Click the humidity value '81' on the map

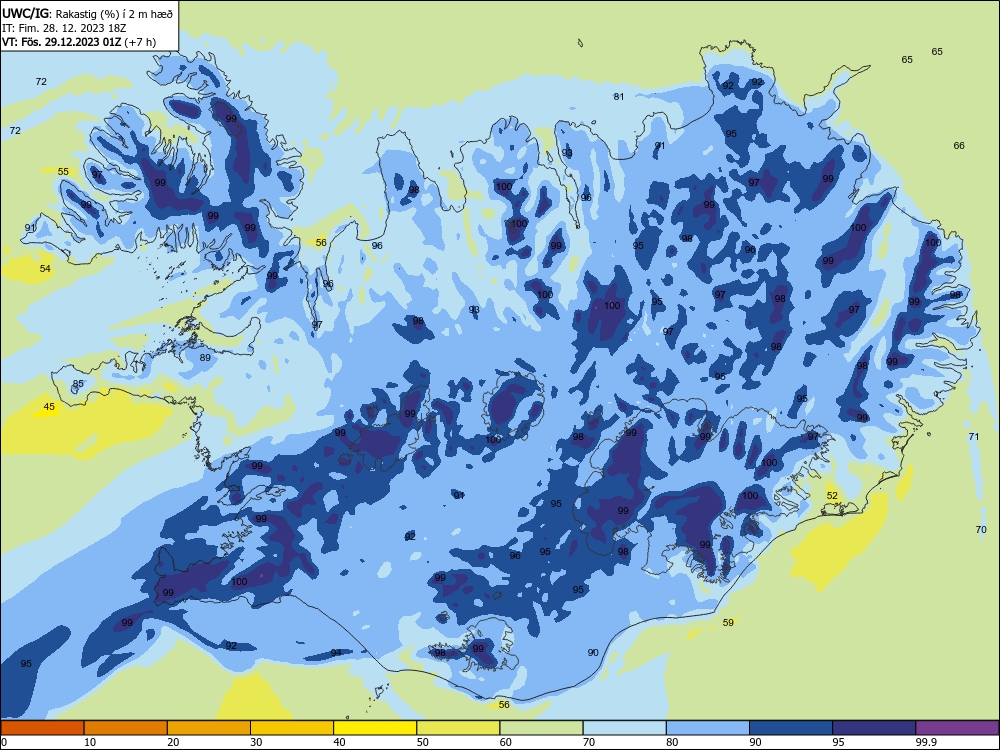[x=619, y=97]
